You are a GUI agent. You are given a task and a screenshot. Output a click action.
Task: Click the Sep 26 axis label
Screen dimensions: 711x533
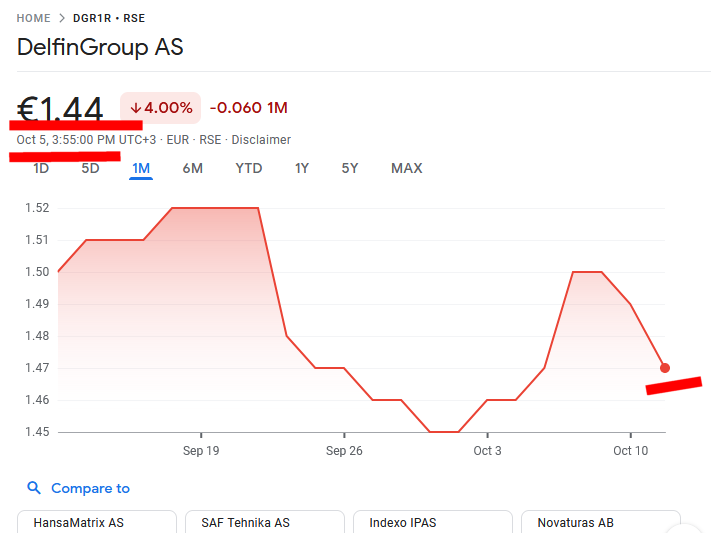(x=344, y=451)
